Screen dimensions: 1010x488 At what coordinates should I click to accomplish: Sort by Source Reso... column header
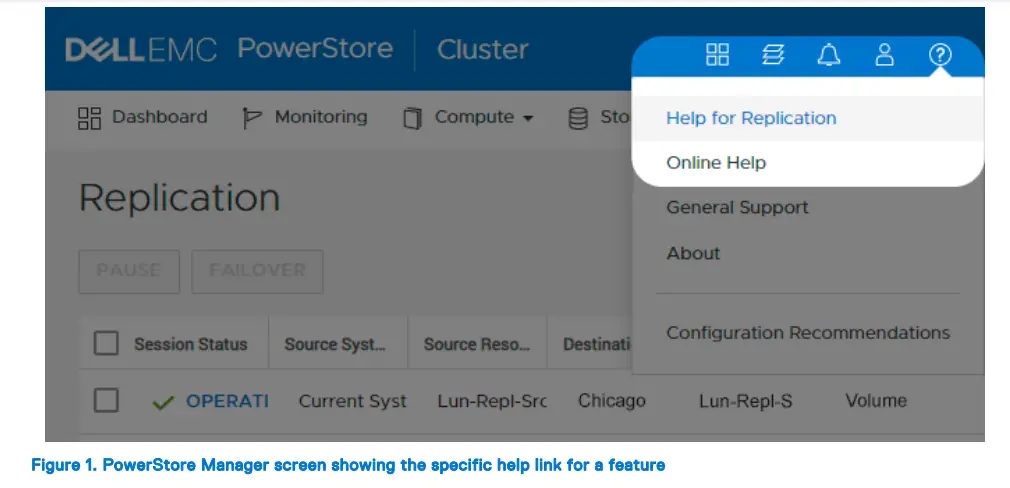[x=476, y=344]
